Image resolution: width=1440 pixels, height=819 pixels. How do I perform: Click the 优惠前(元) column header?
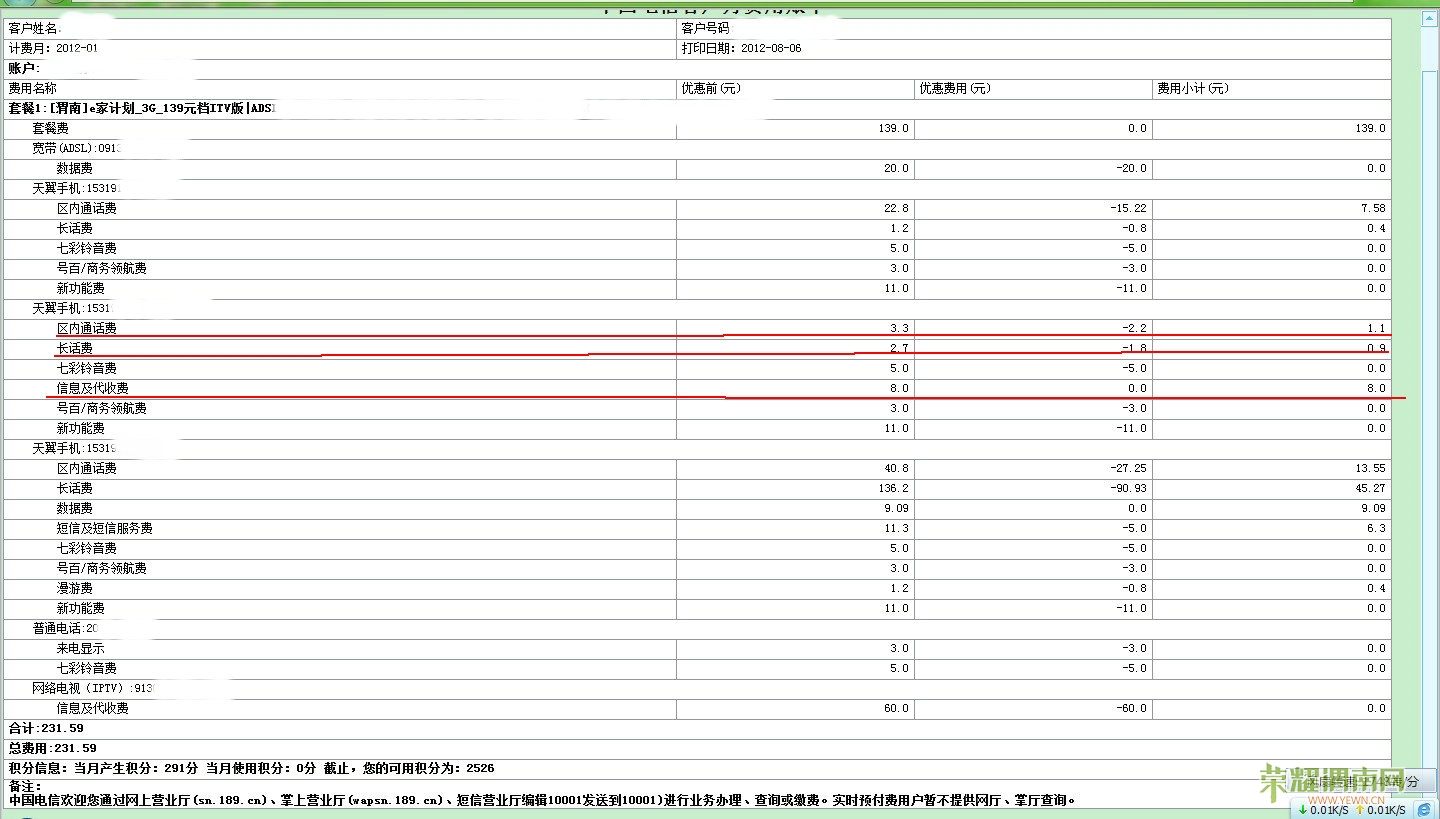[x=711, y=88]
